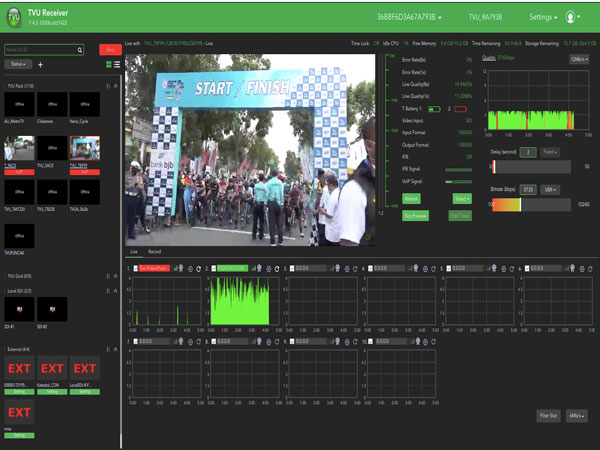Click the sort icon beside Local SDI
Image resolution: width=600 pixels, height=450 pixels.
[108, 291]
